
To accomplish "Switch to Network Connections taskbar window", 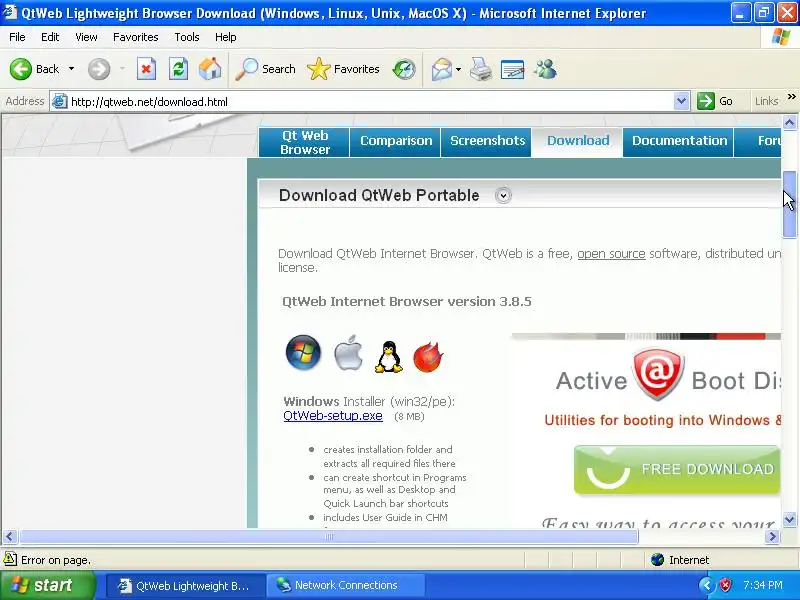I will [x=346, y=585].
